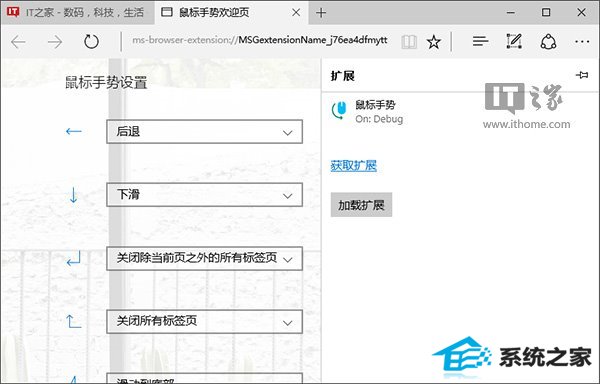
Task: Refresh the current page
Action: (x=91, y=41)
